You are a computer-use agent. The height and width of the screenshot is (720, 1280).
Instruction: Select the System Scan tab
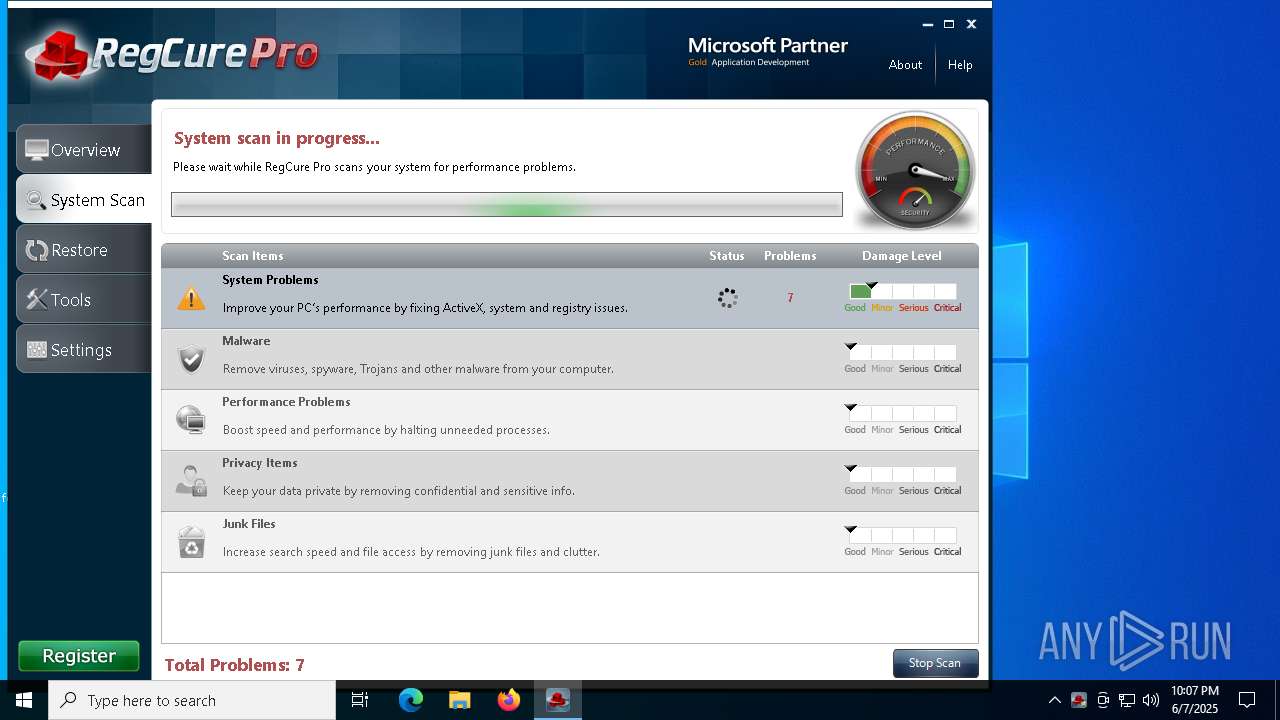pos(84,199)
